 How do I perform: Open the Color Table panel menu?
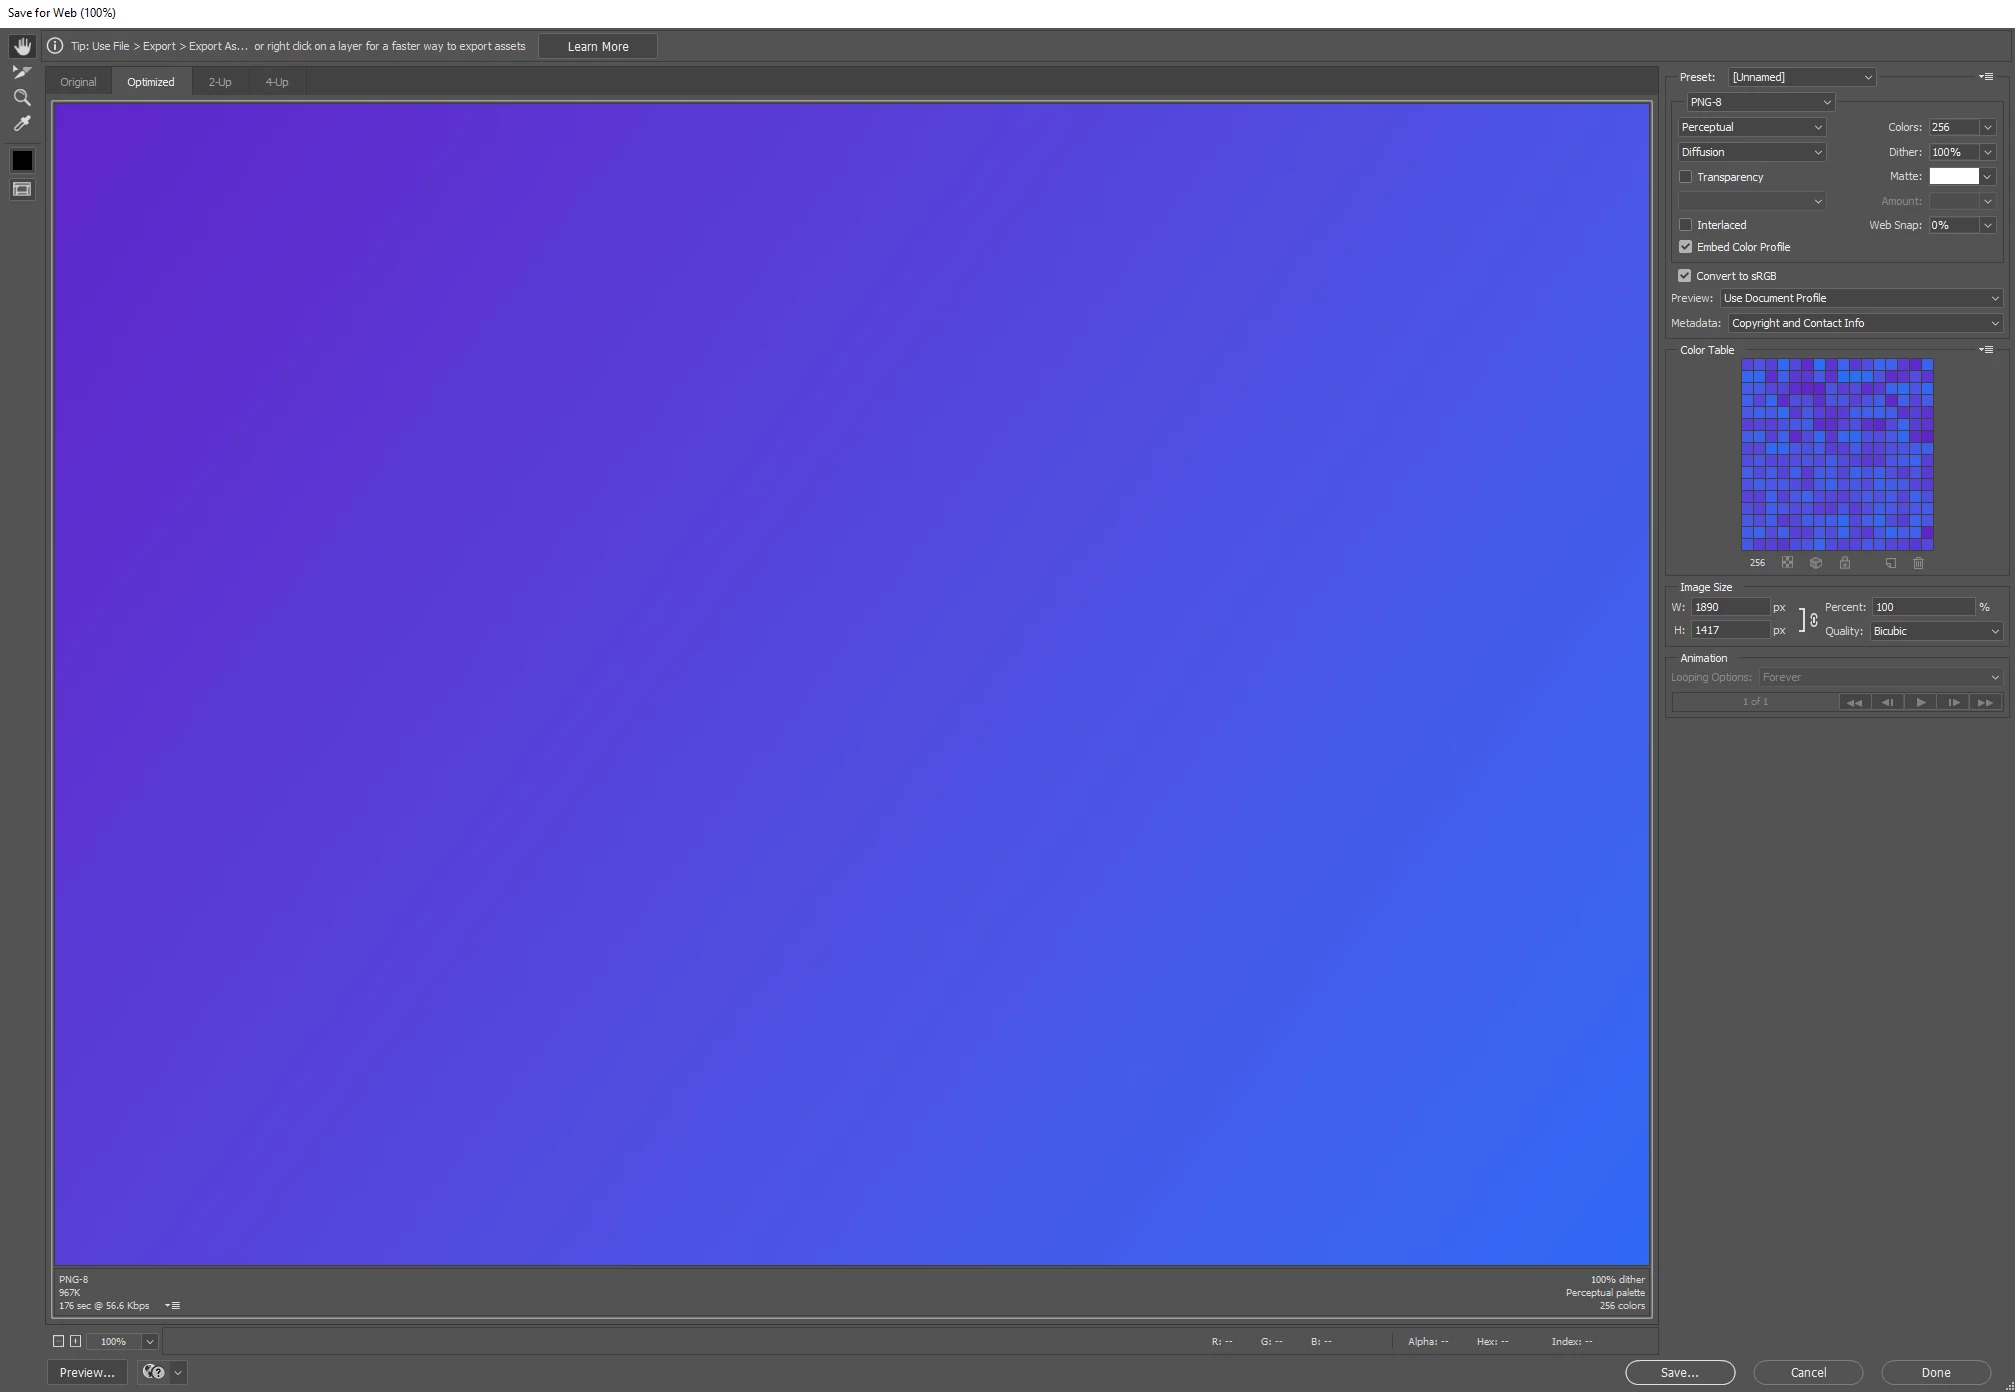coord(1986,350)
